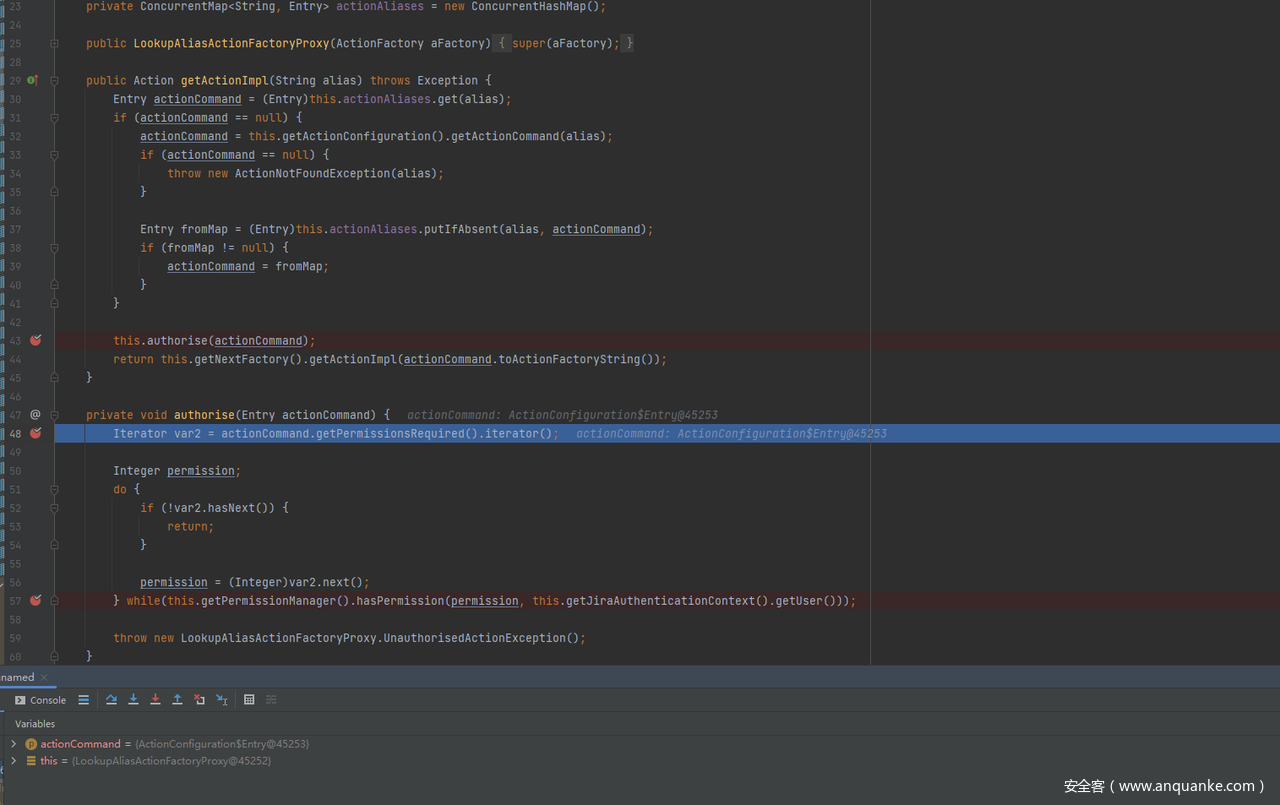Click the Run to Cursor icon
The height and width of the screenshot is (805, 1280).
click(x=222, y=700)
